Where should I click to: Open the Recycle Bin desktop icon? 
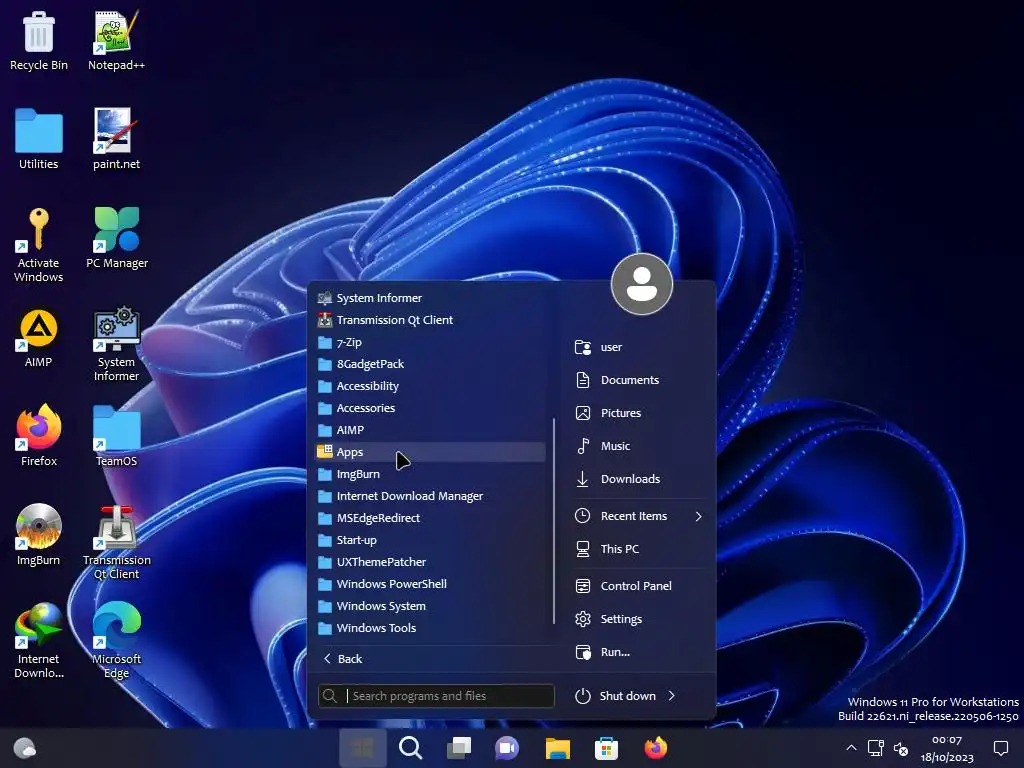click(39, 40)
